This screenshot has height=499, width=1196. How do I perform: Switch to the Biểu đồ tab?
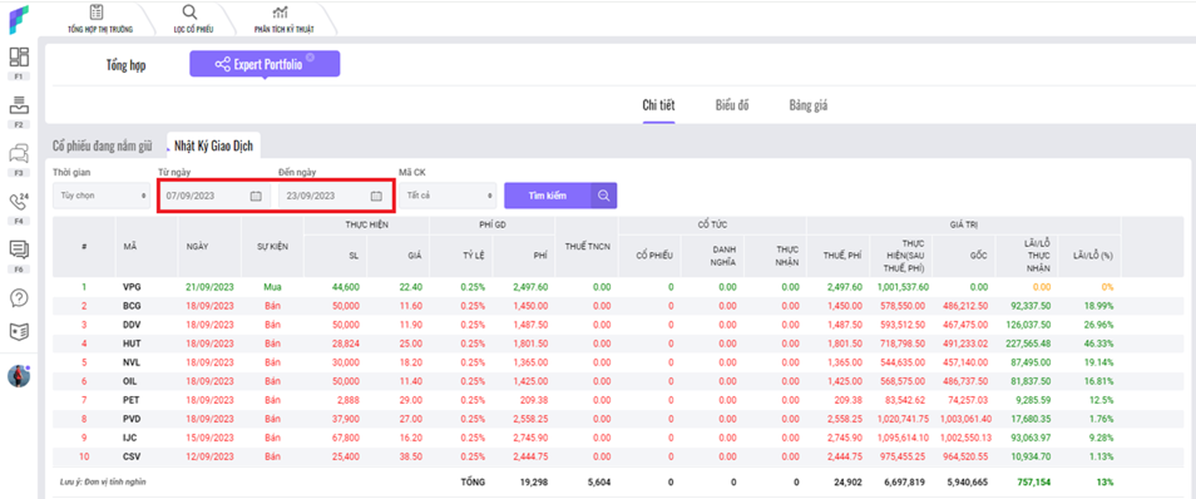click(x=732, y=106)
